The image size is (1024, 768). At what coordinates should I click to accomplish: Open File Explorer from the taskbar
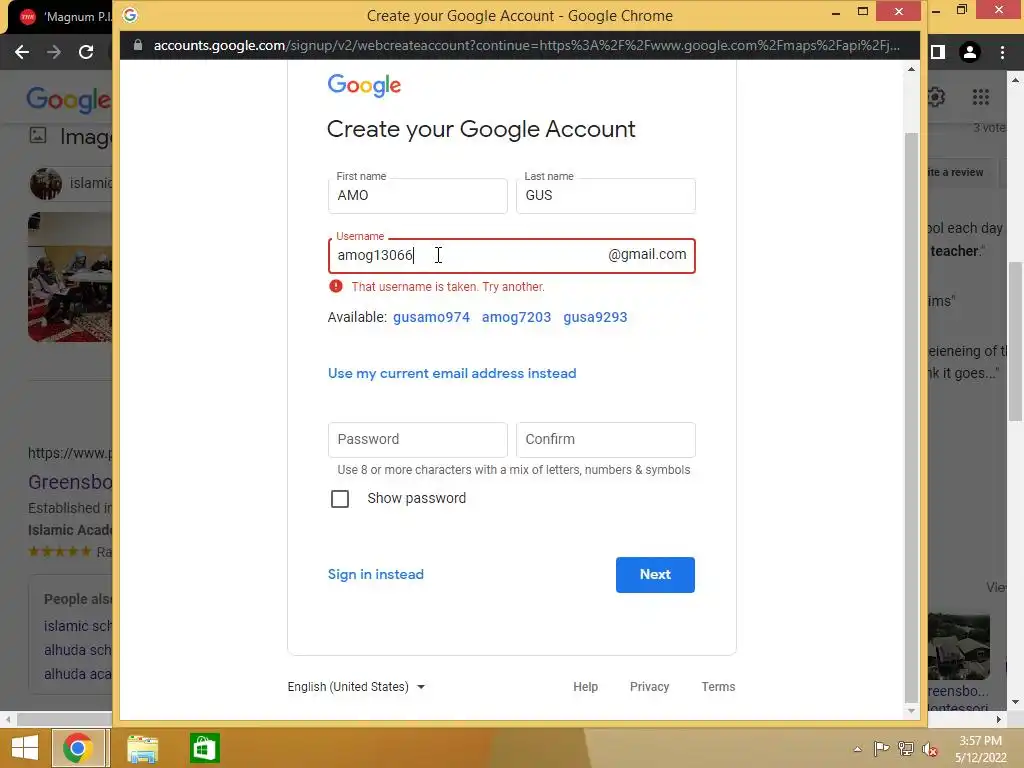(x=142, y=748)
